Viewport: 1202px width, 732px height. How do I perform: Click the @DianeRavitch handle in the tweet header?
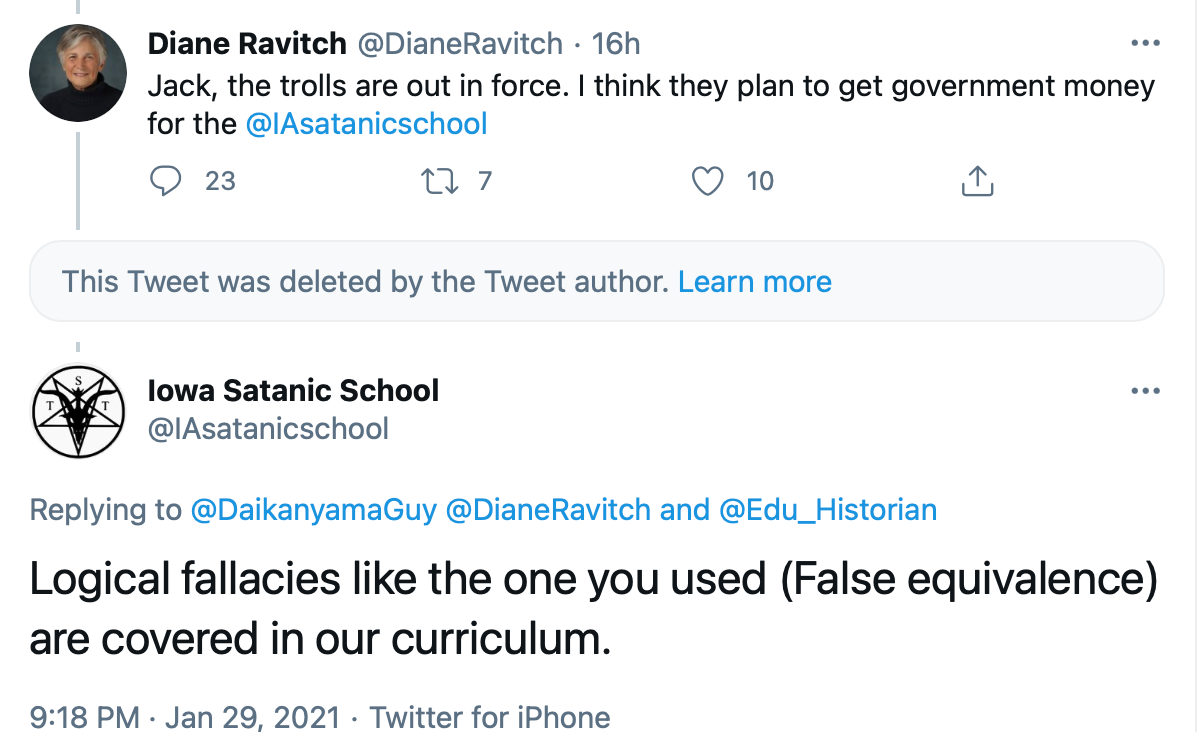point(460,44)
